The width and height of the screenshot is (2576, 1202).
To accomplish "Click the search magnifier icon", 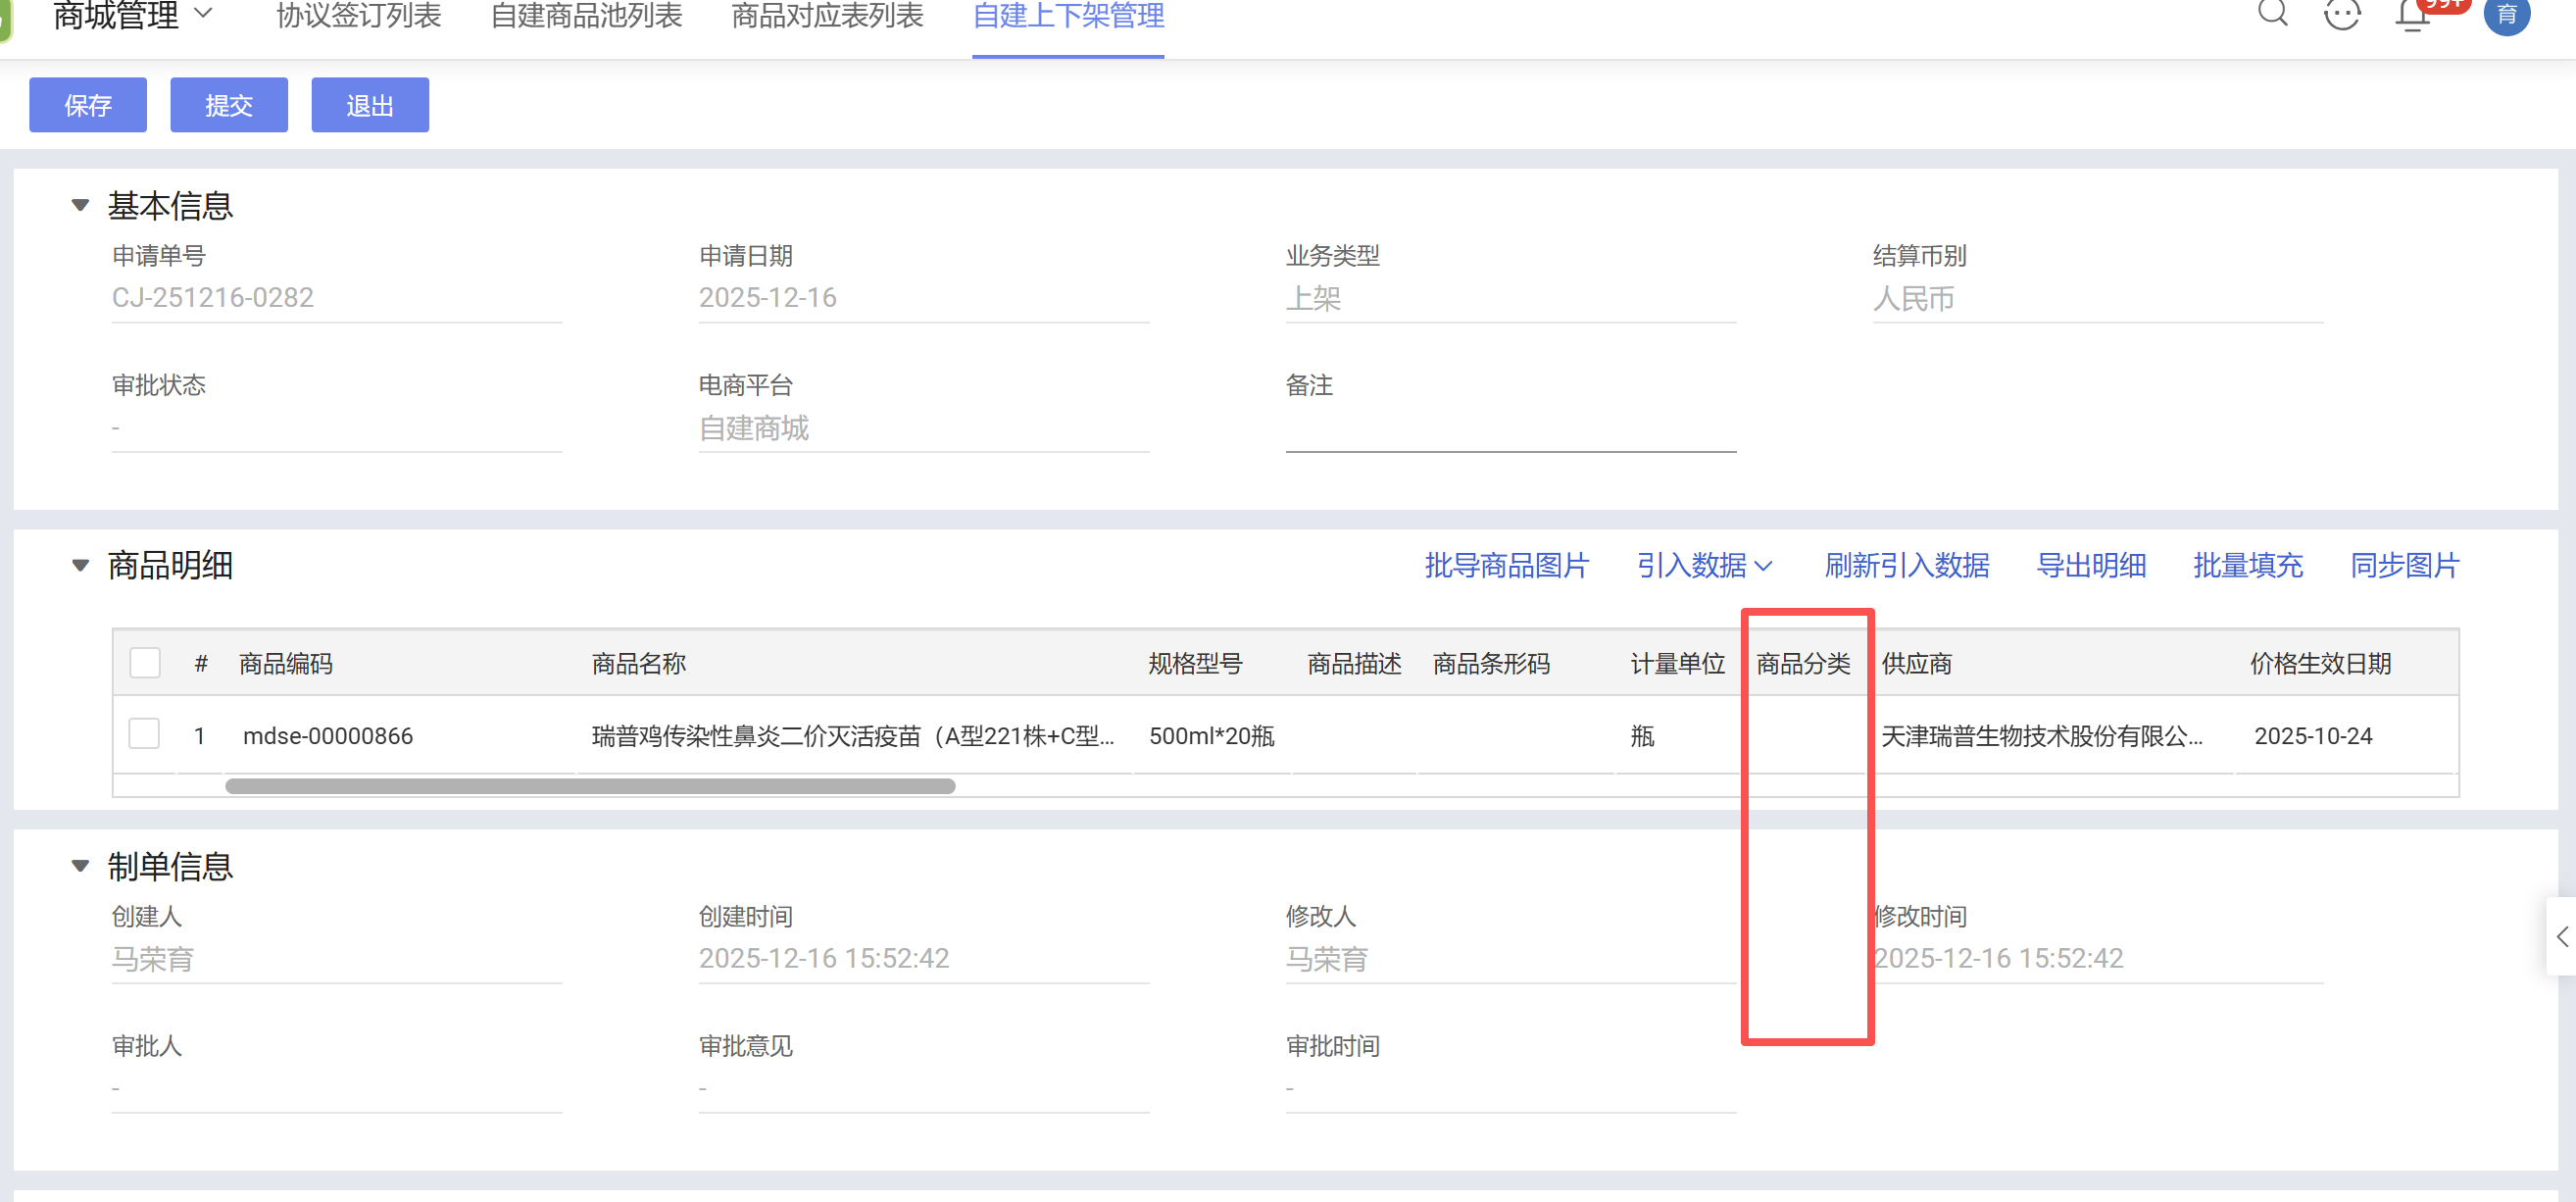I will point(2272,12).
